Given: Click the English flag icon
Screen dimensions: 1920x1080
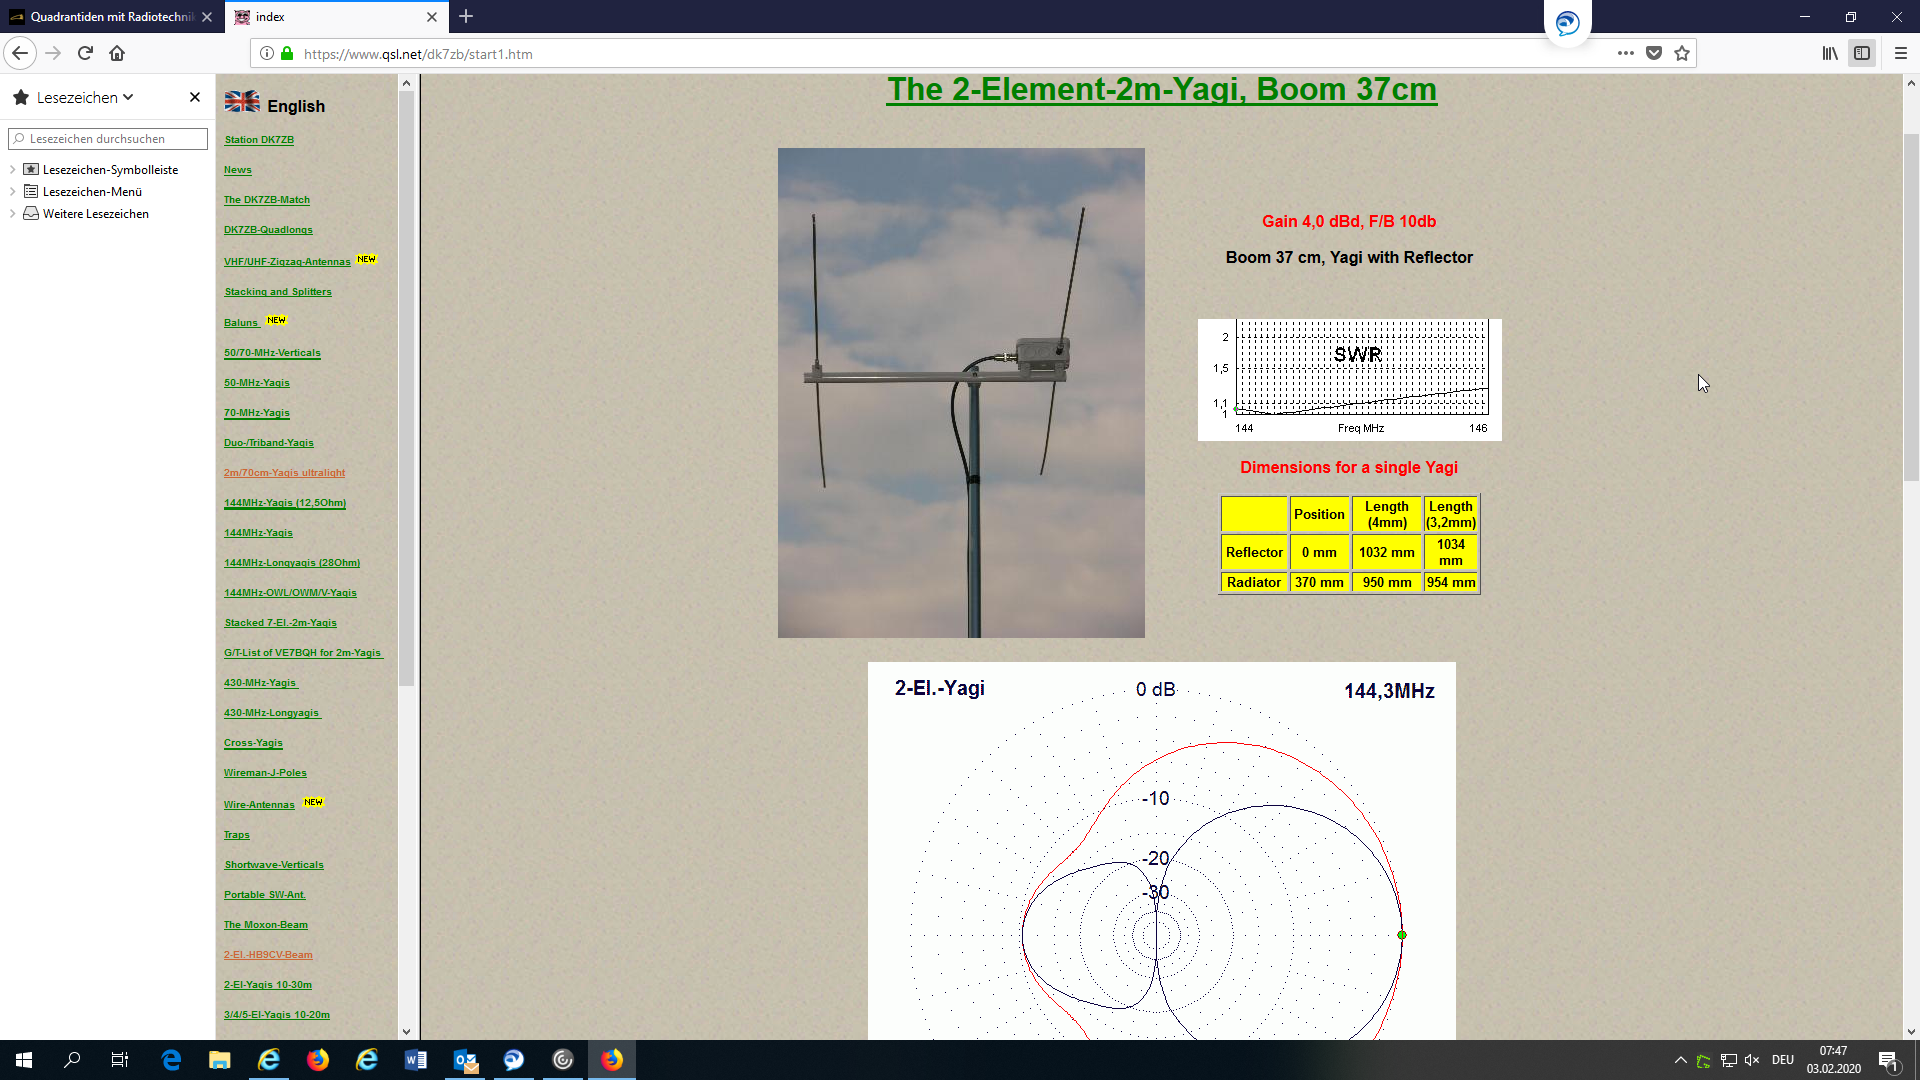Looking at the screenshot, I should (x=242, y=102).
